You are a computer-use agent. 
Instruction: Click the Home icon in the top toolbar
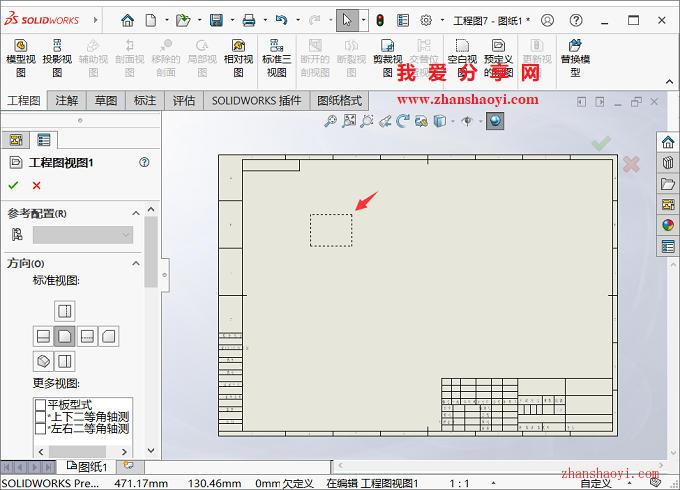tap(128, 20)
